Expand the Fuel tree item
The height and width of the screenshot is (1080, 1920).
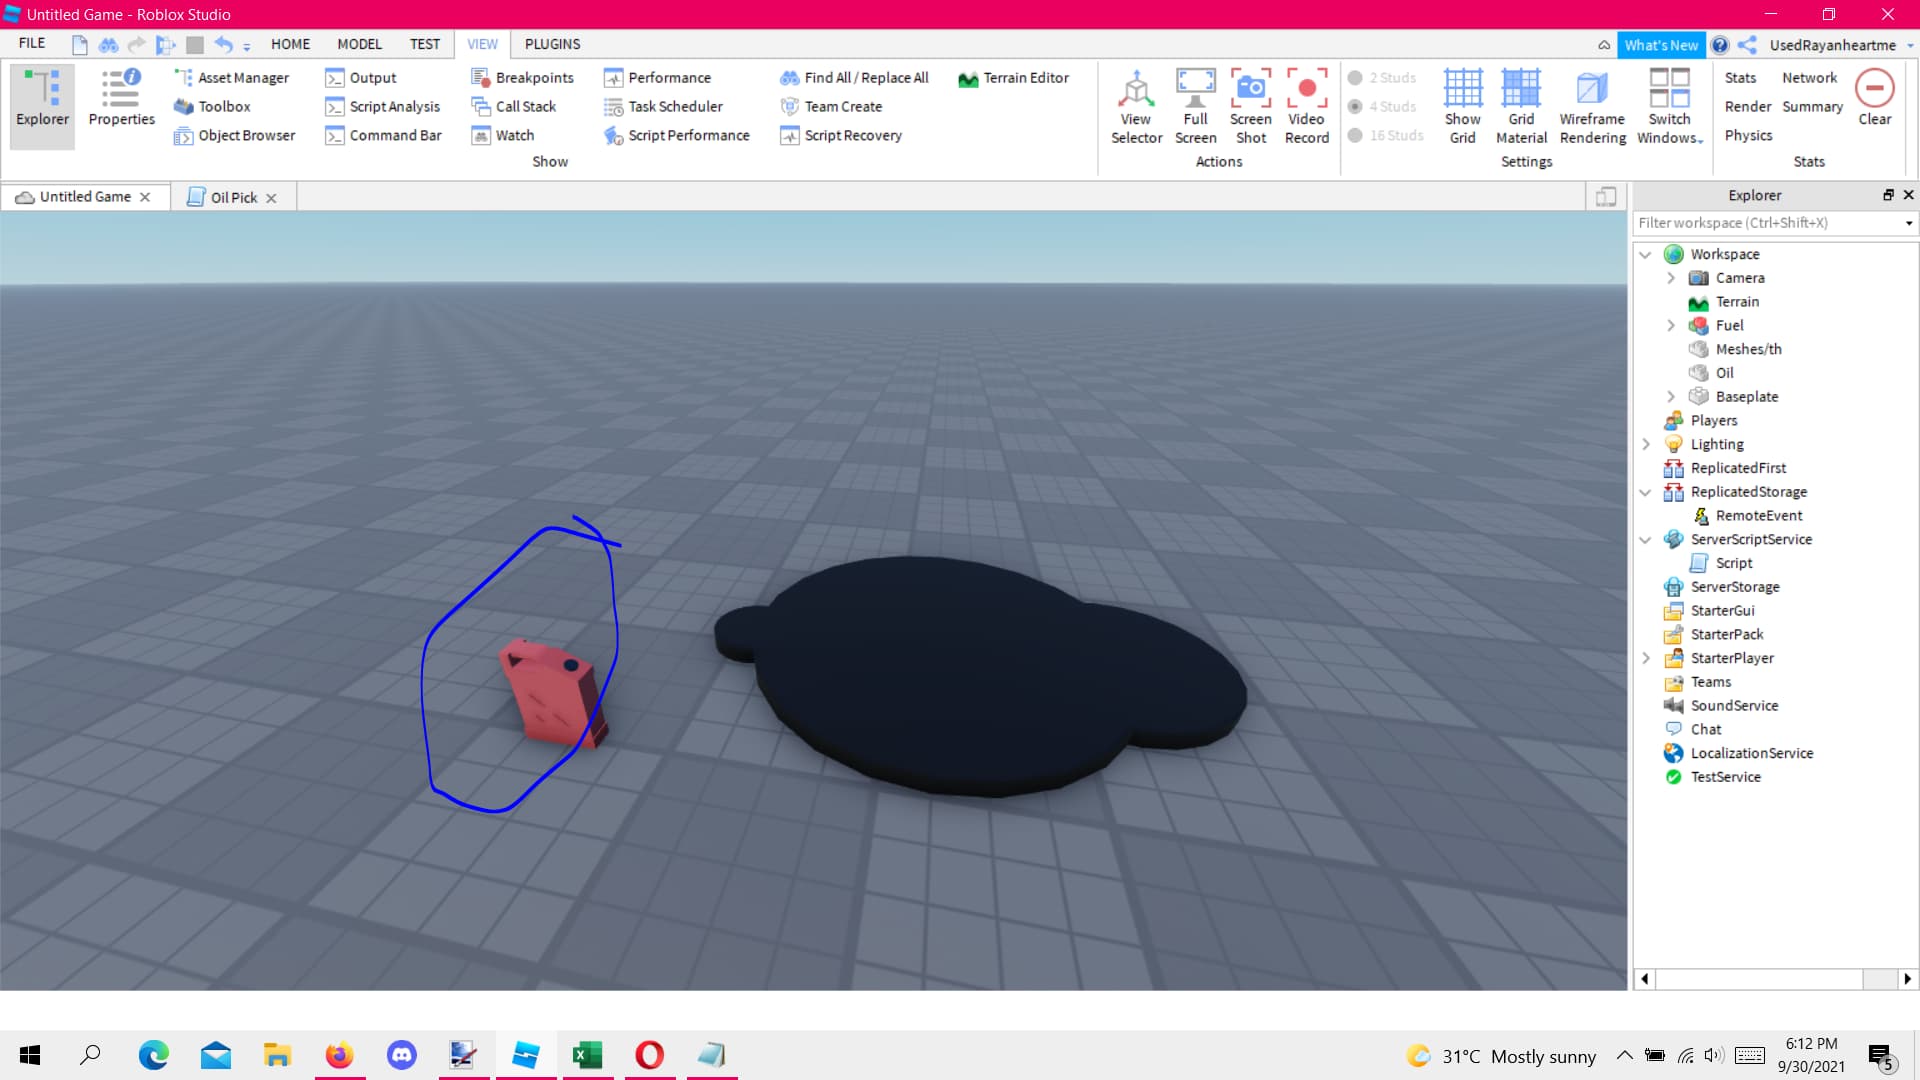1670,326
